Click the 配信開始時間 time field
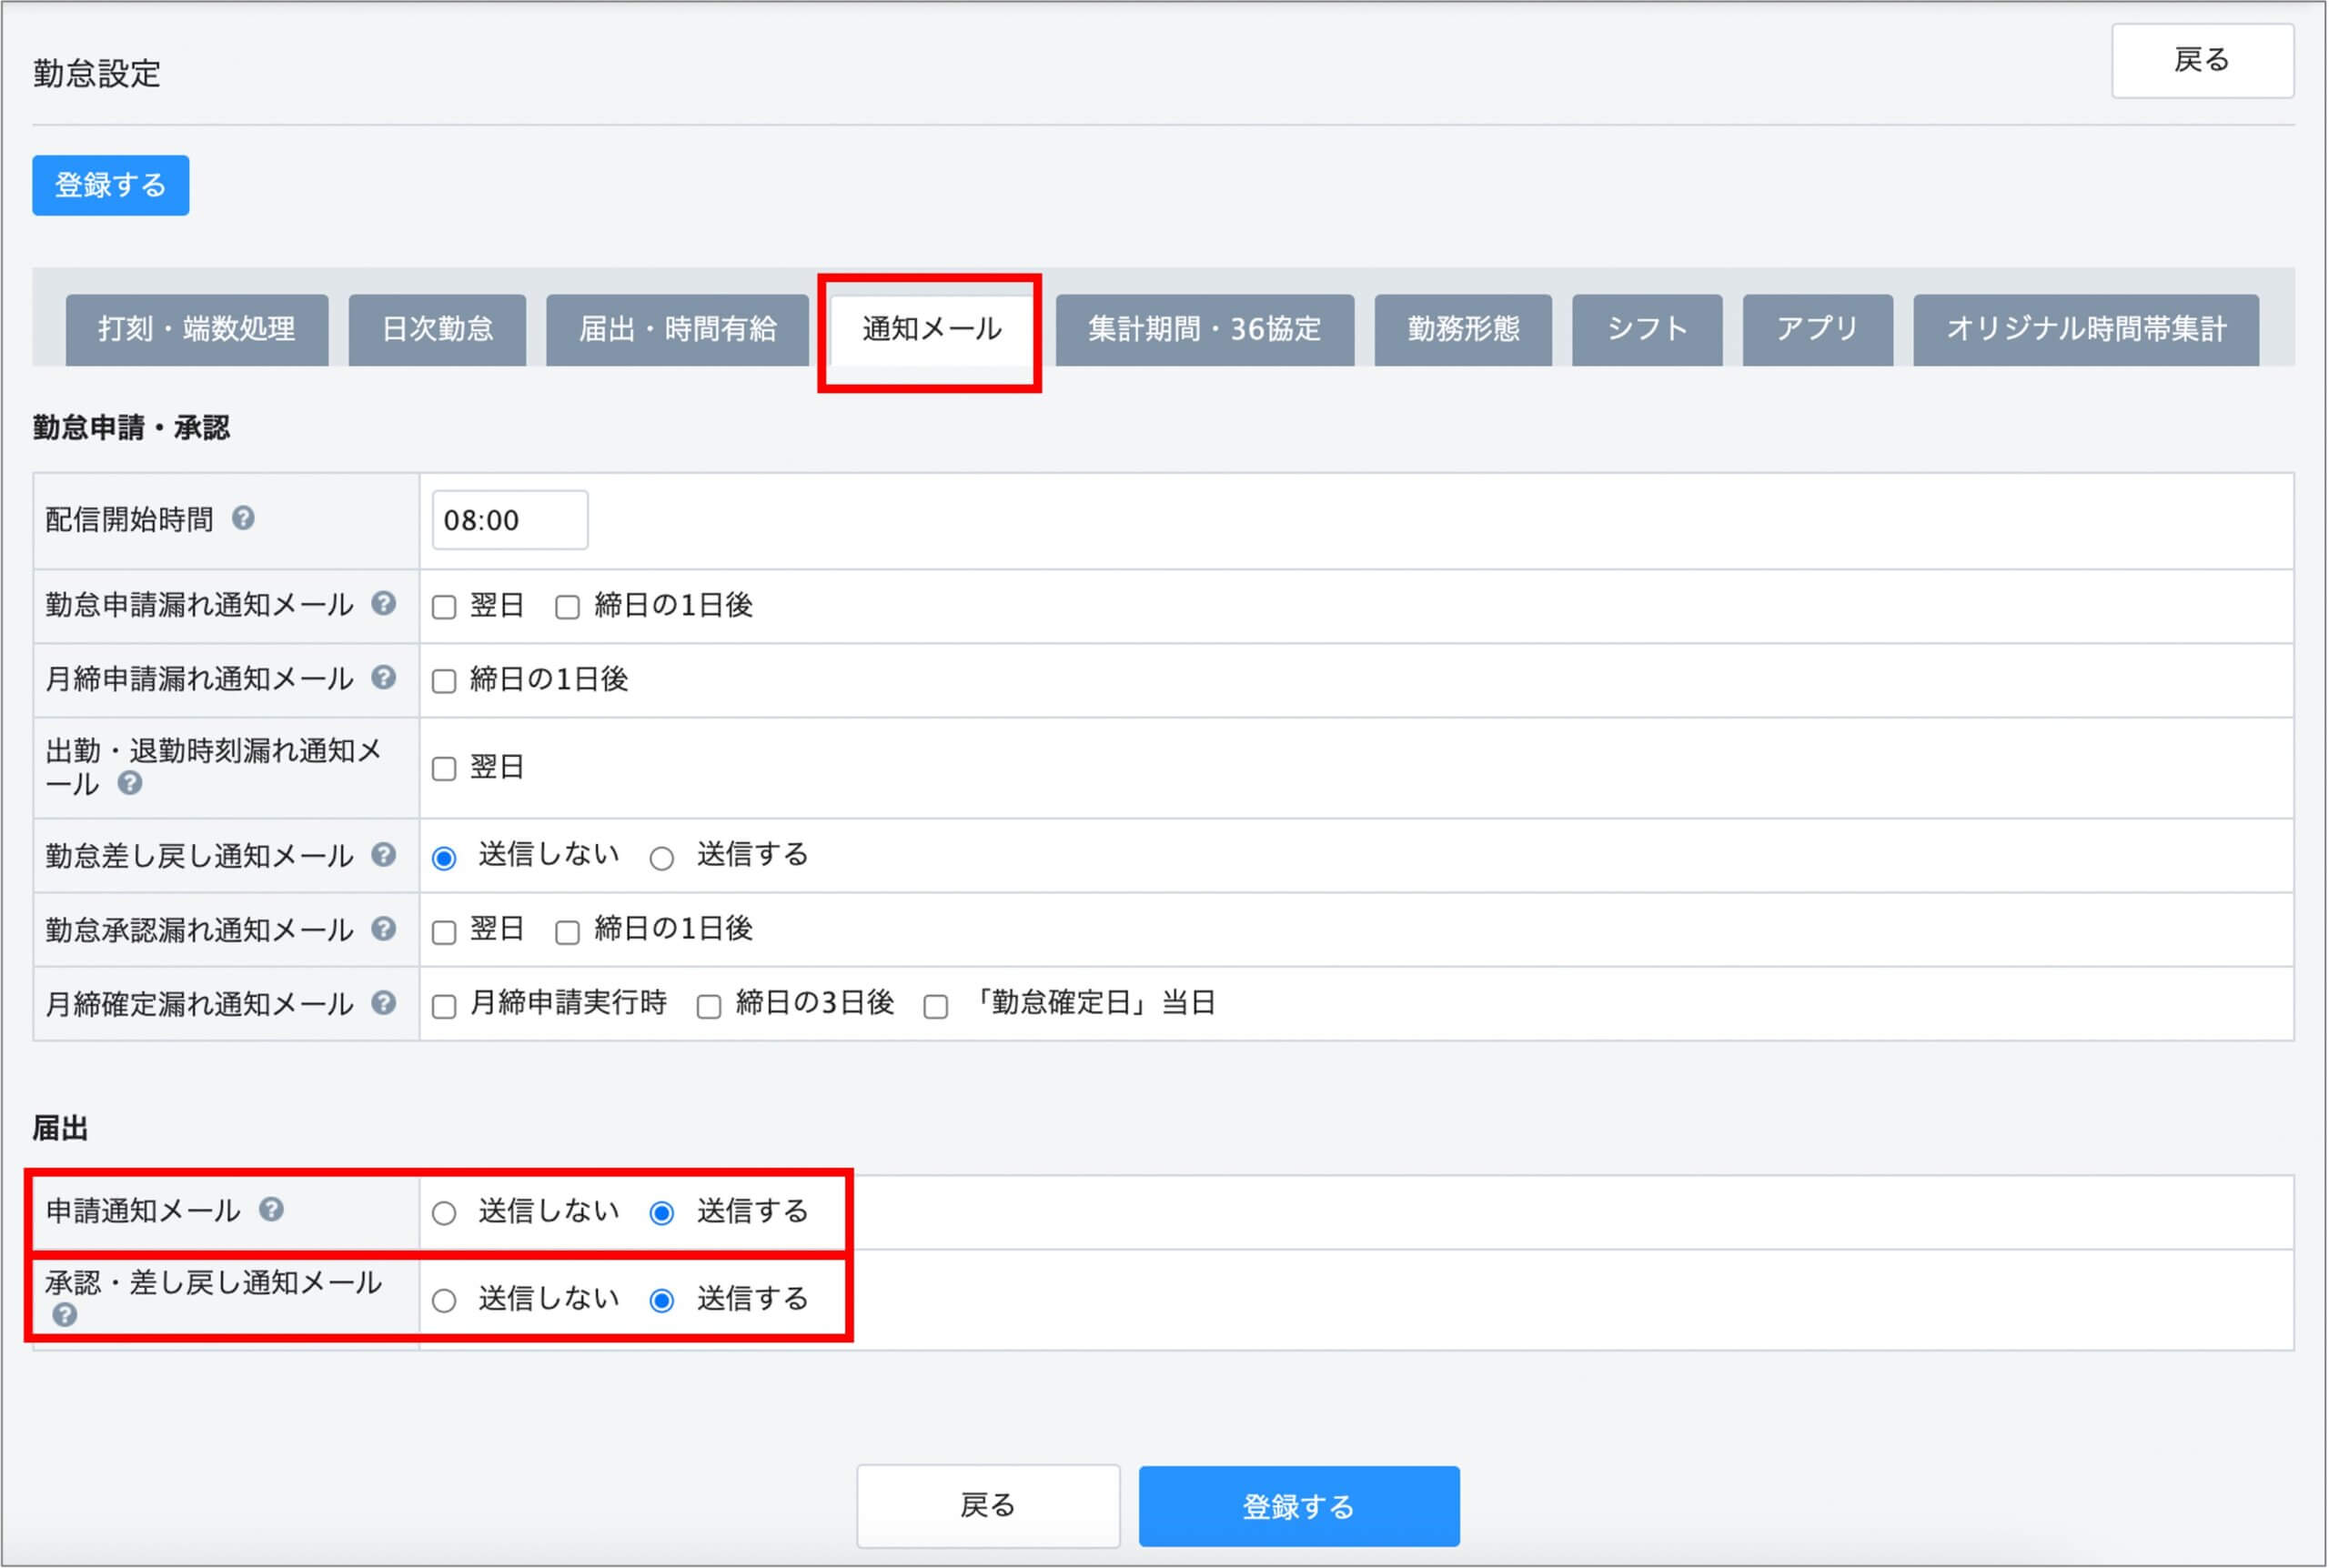Screen dimensions: 2329x1568 (x=510, y=520)
